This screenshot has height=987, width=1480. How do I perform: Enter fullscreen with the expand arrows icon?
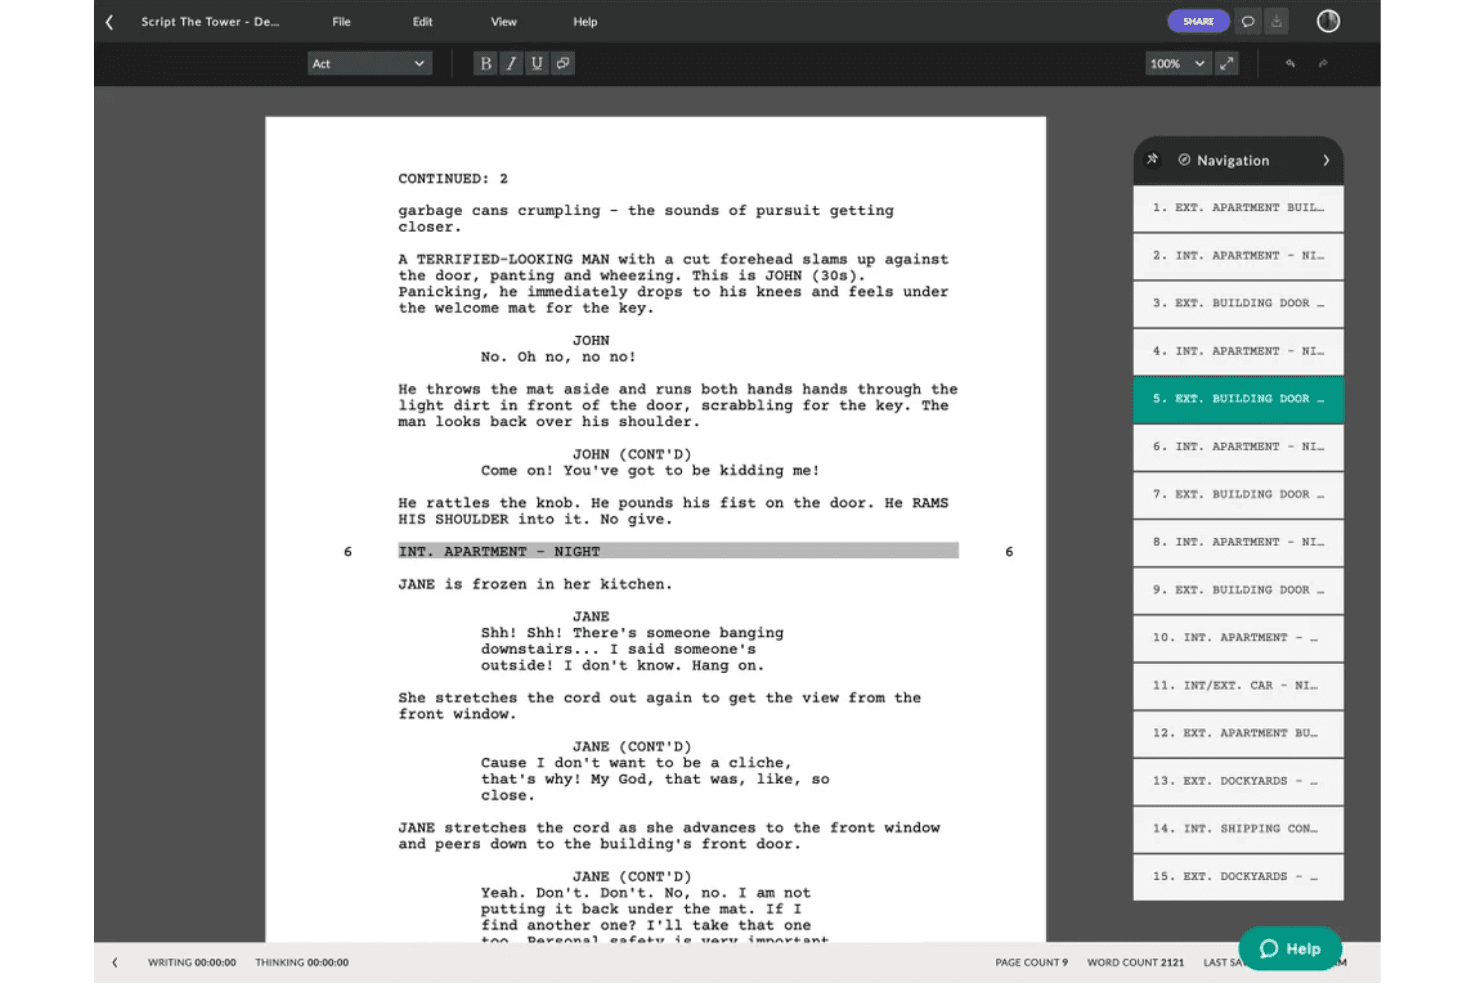click(x=1227, y=63)
